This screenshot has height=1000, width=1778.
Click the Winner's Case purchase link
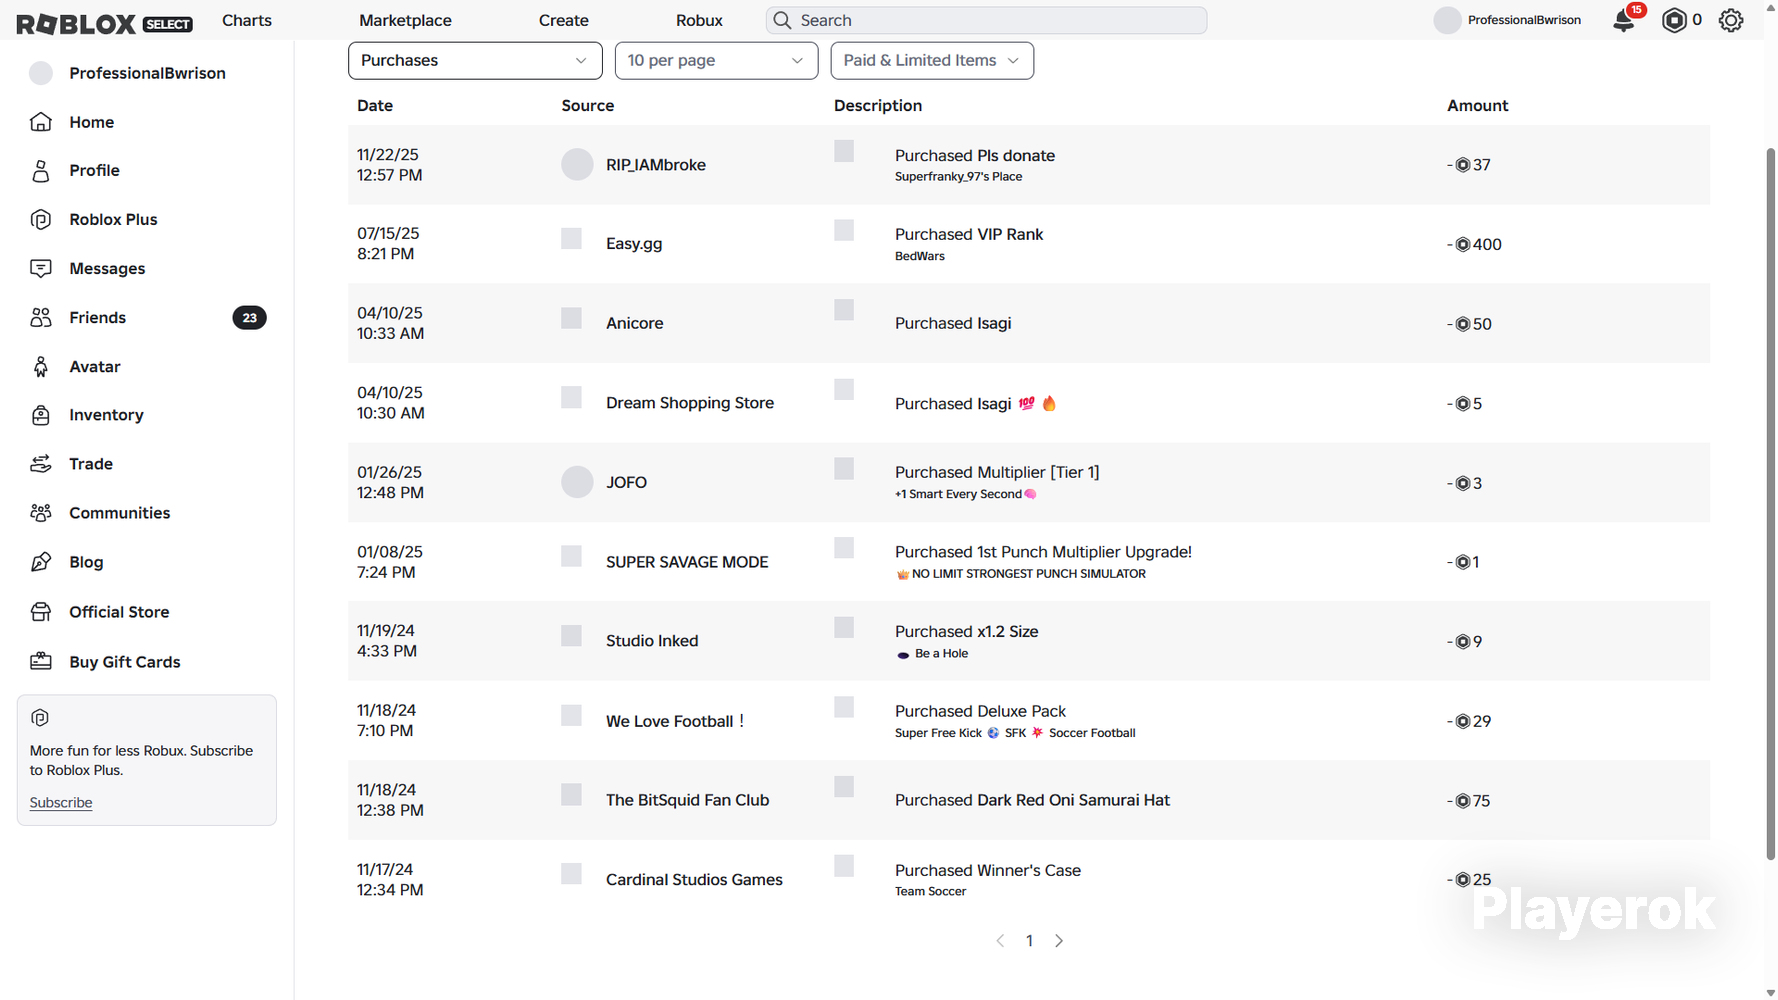point(1029,870)
